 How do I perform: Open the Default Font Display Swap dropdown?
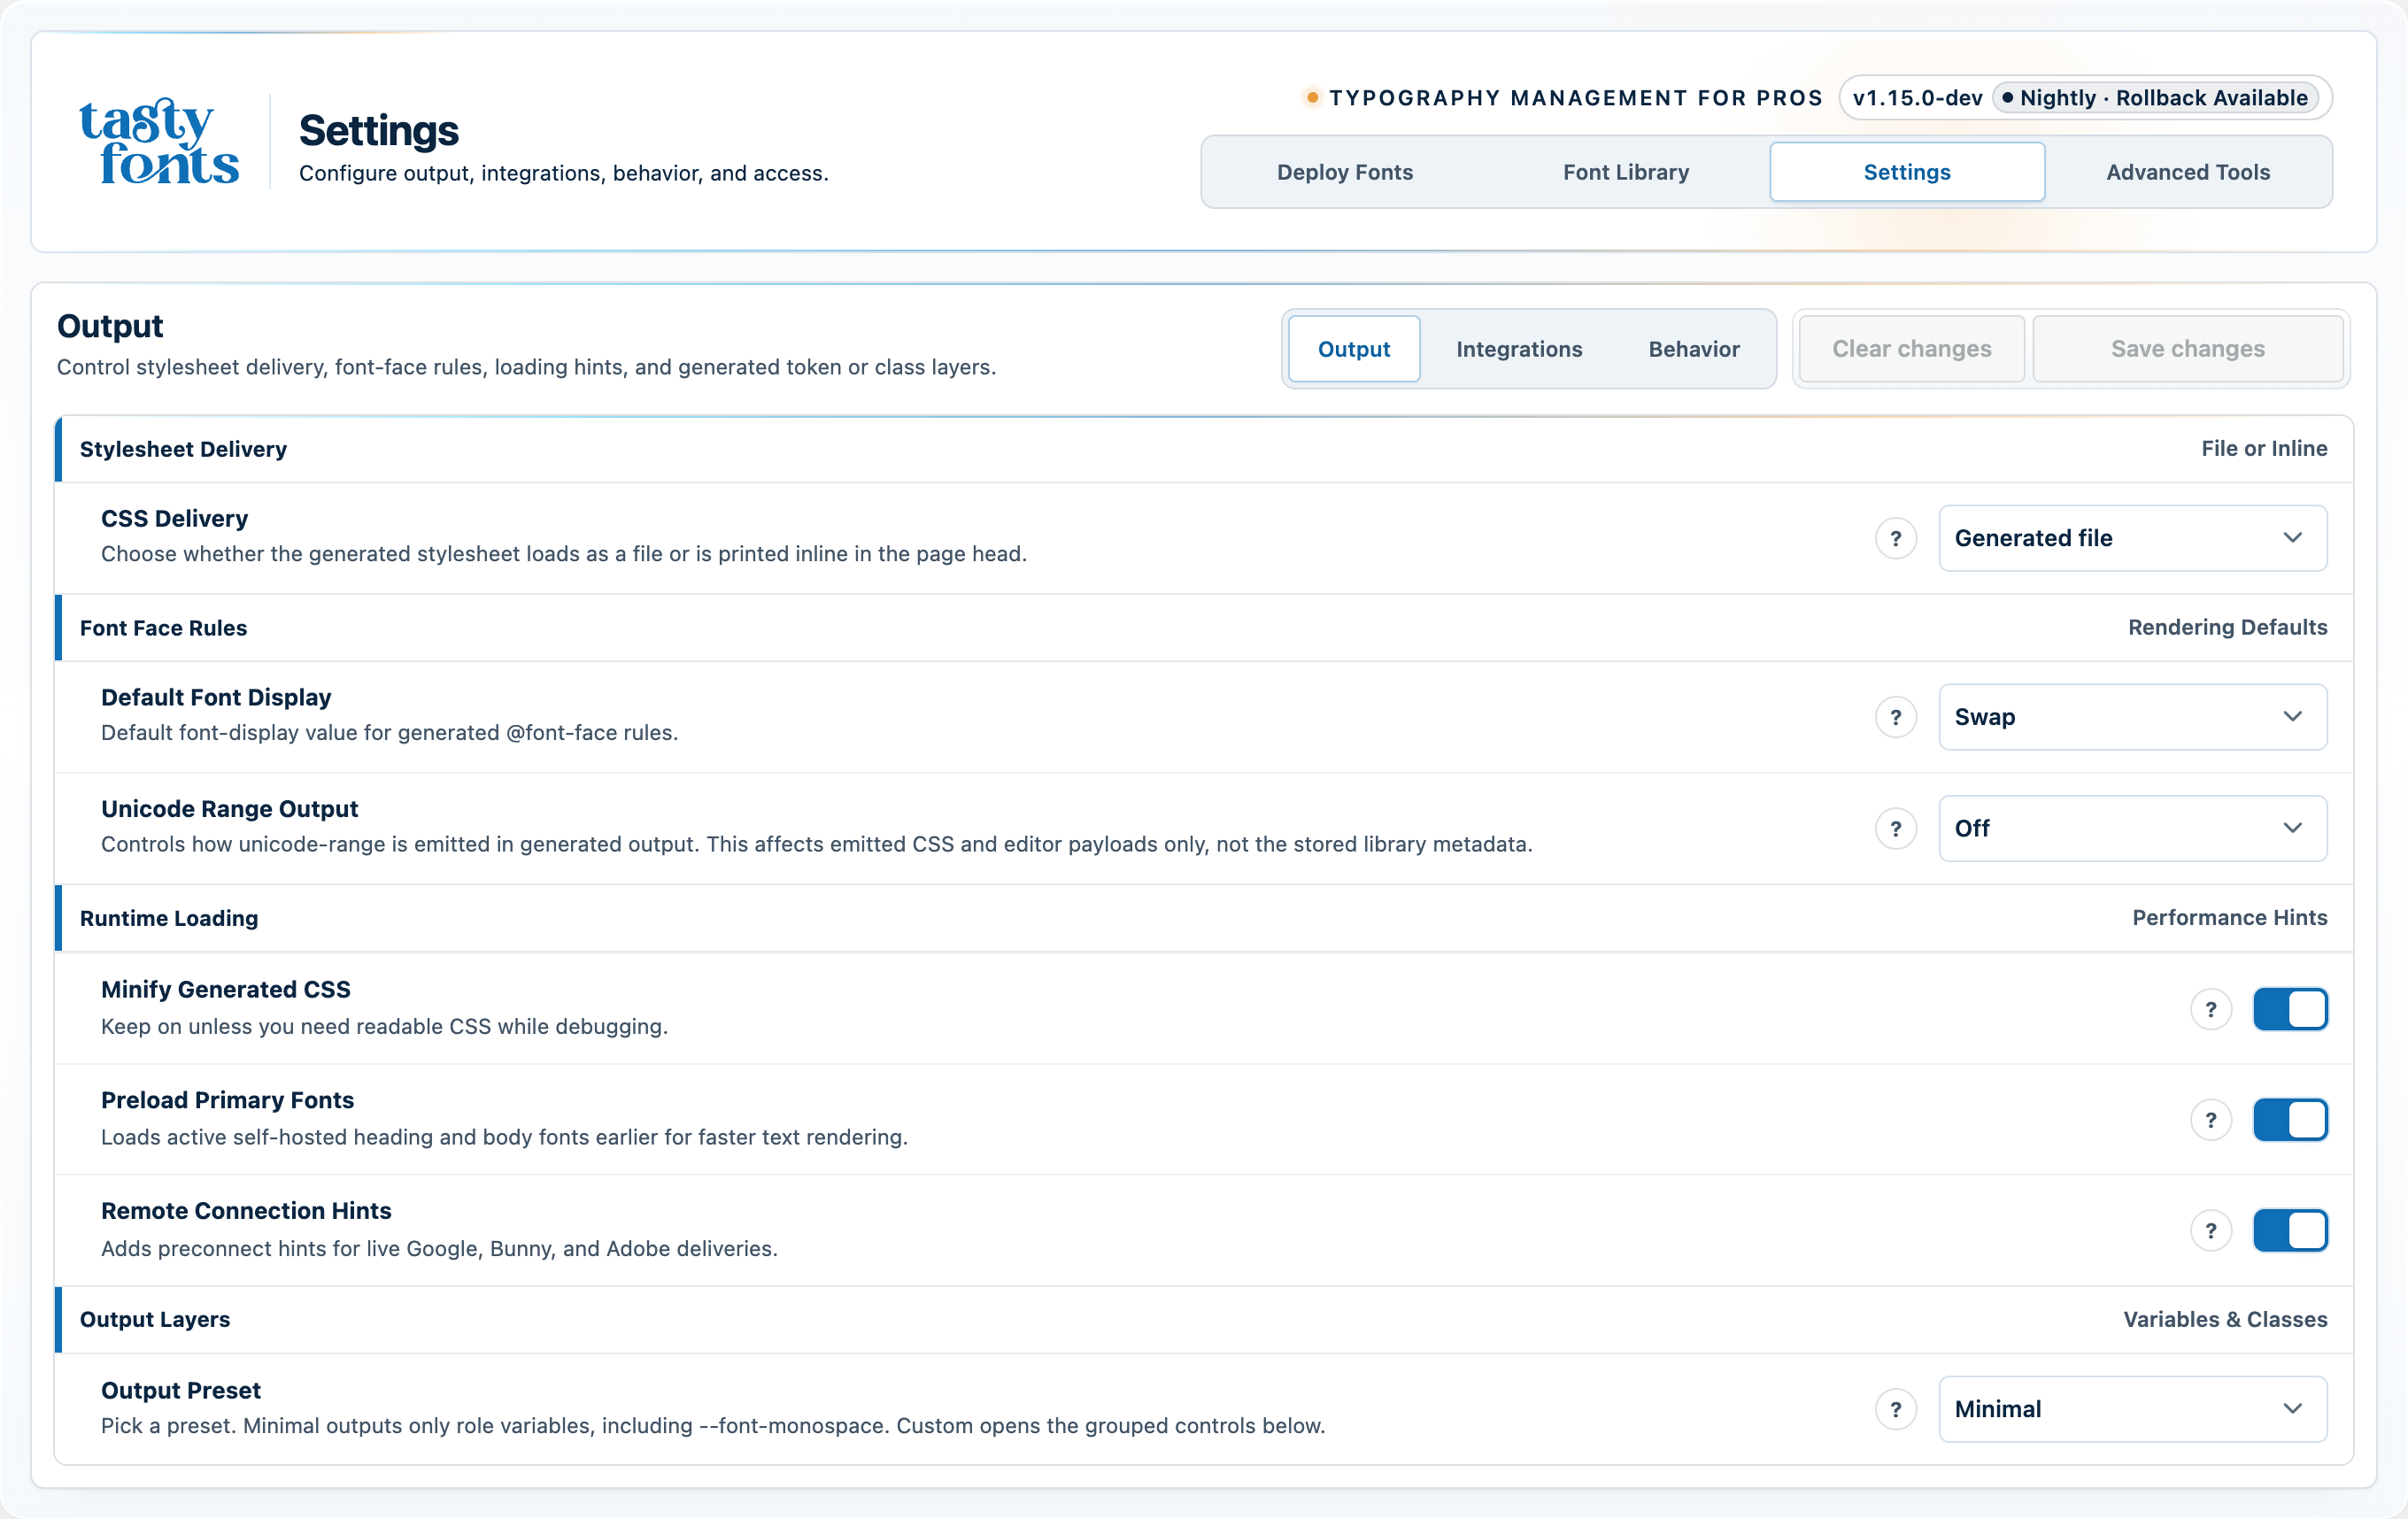coord(2132,717)
